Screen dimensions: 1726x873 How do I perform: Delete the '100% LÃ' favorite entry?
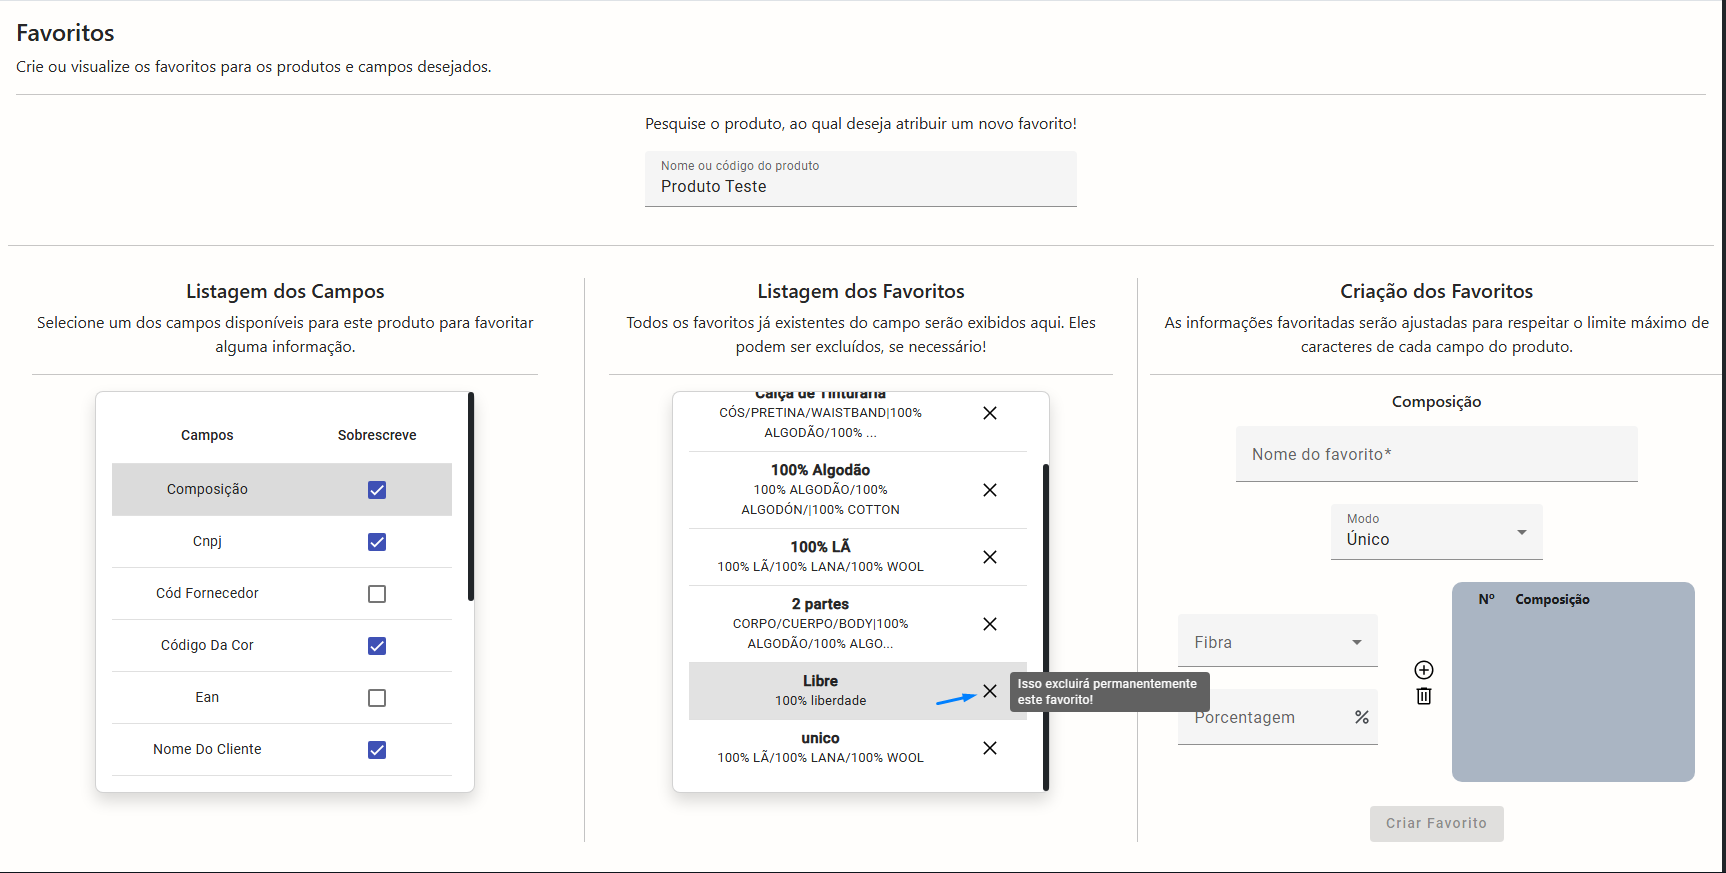click(x=989, y=557)
